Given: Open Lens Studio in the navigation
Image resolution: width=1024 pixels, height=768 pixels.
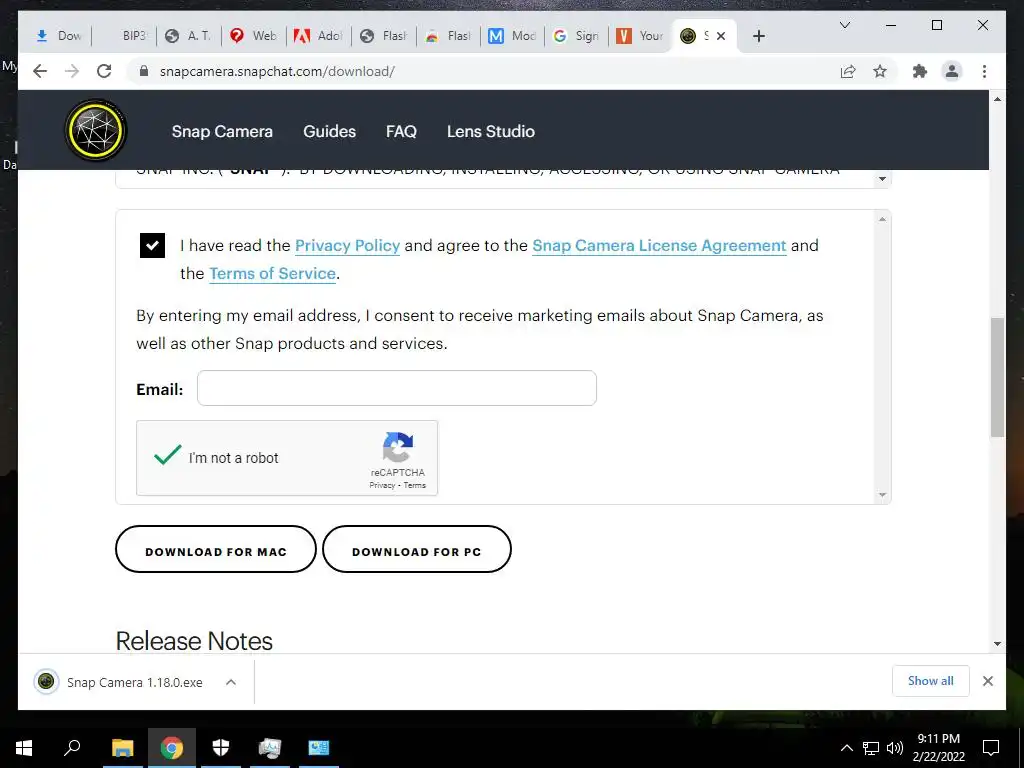Looking at the screenshot, I should (x=490, y=131).
